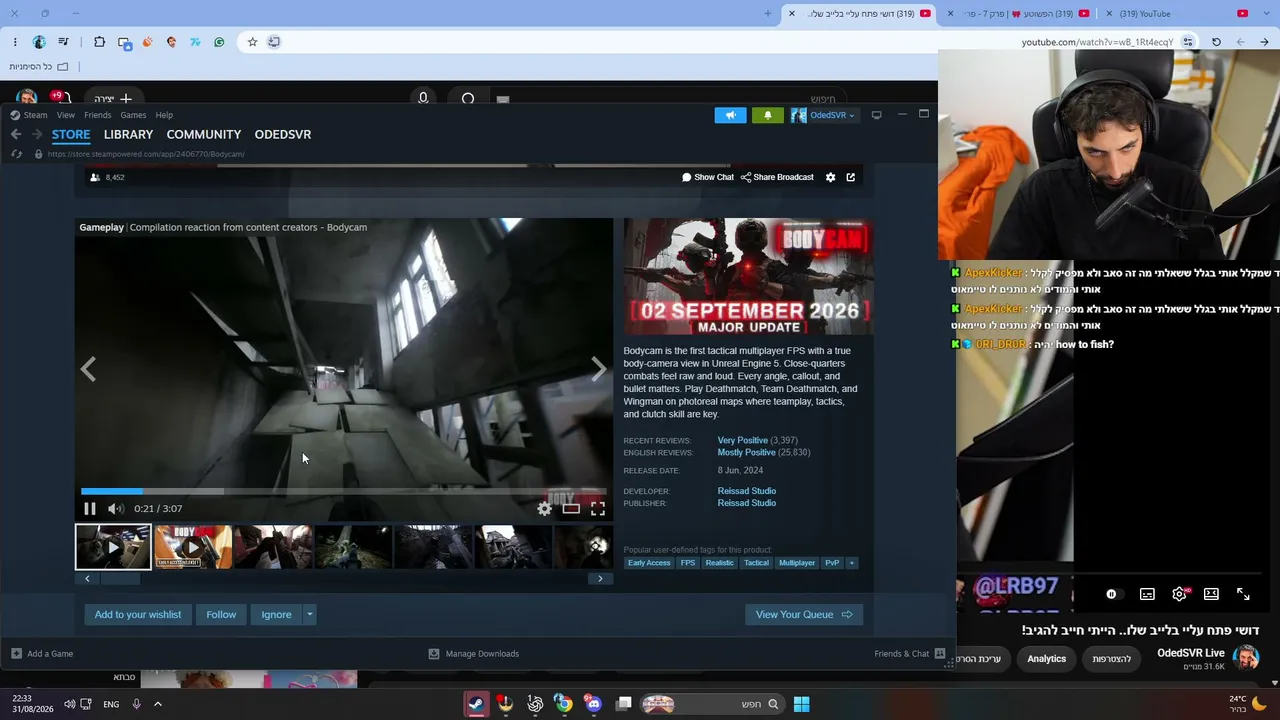Open the ODEDSVR profile tab
The width and height of the screenshot is (1280, 720).
(x=283, y=134)
